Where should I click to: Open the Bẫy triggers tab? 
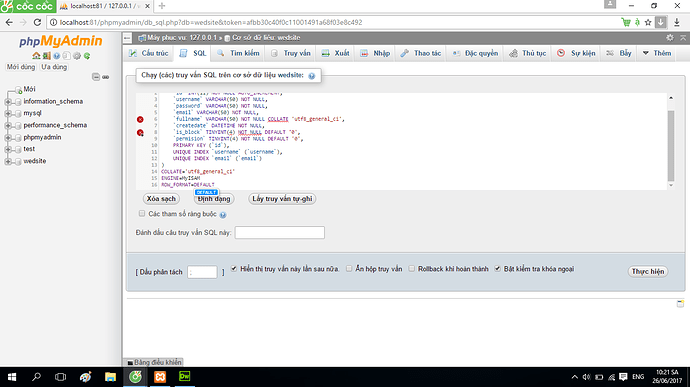(x=619, y=53)
